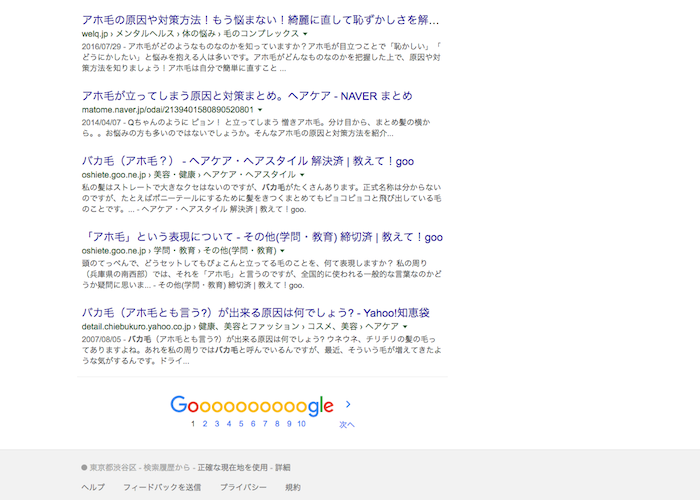Open the 規約 footer link
The image size is (700, 500).
pyautogui.click(x=293, y=487)
